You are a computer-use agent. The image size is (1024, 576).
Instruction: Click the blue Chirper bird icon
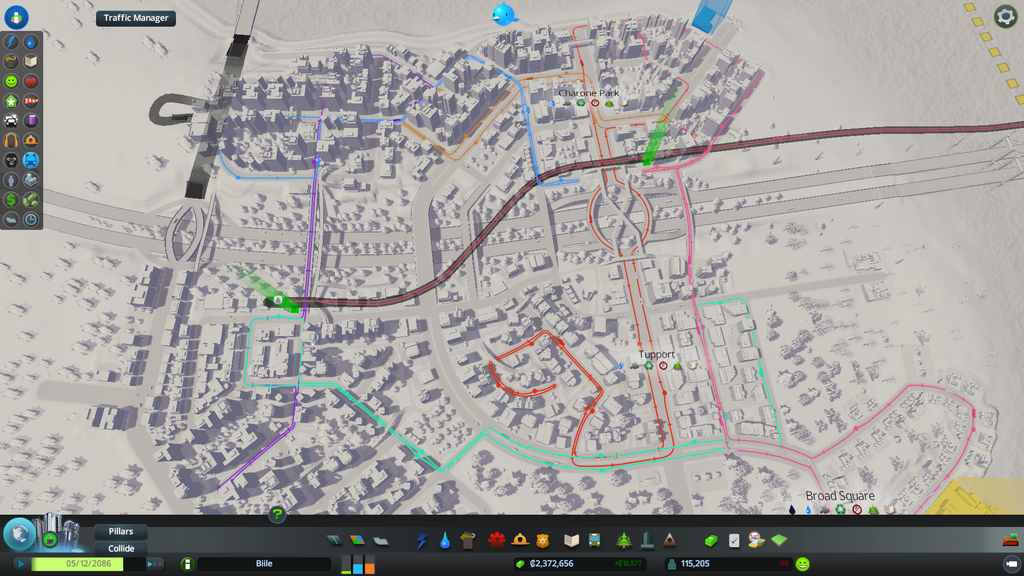point(504,14)
